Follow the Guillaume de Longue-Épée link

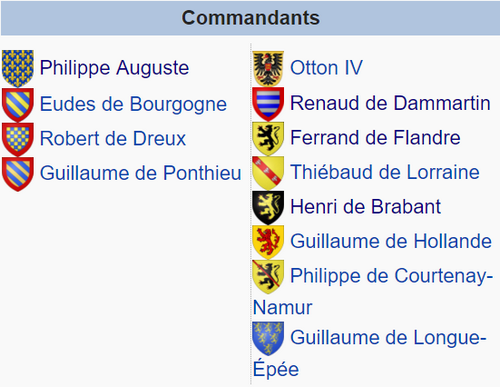[369, 353]
